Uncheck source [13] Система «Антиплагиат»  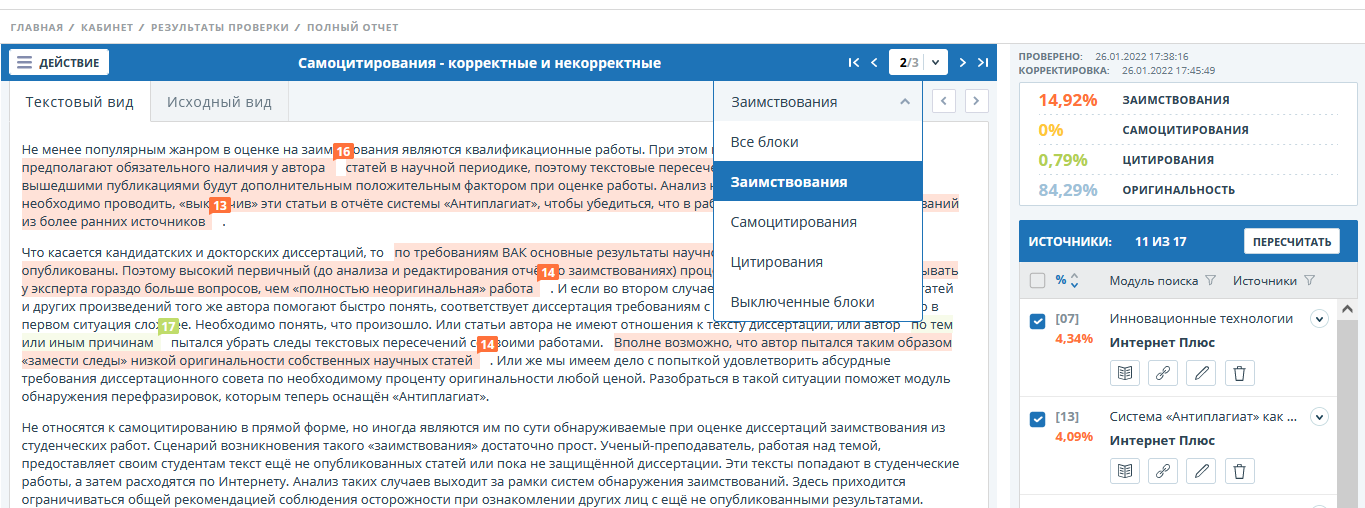pos(1038,419)
